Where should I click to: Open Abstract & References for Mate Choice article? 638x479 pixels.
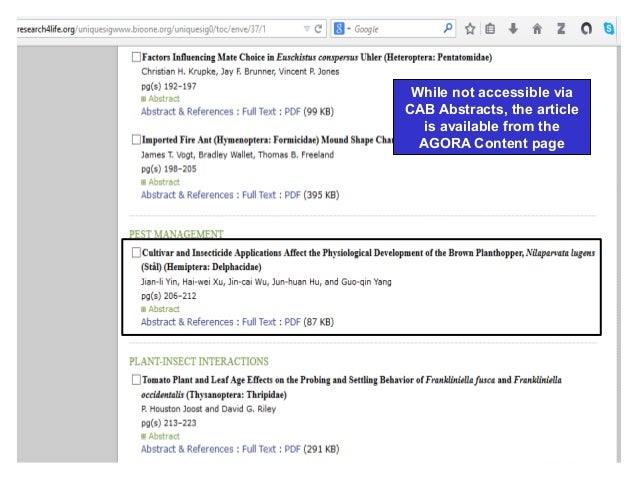pyautogui.click(x=187, y=112)
